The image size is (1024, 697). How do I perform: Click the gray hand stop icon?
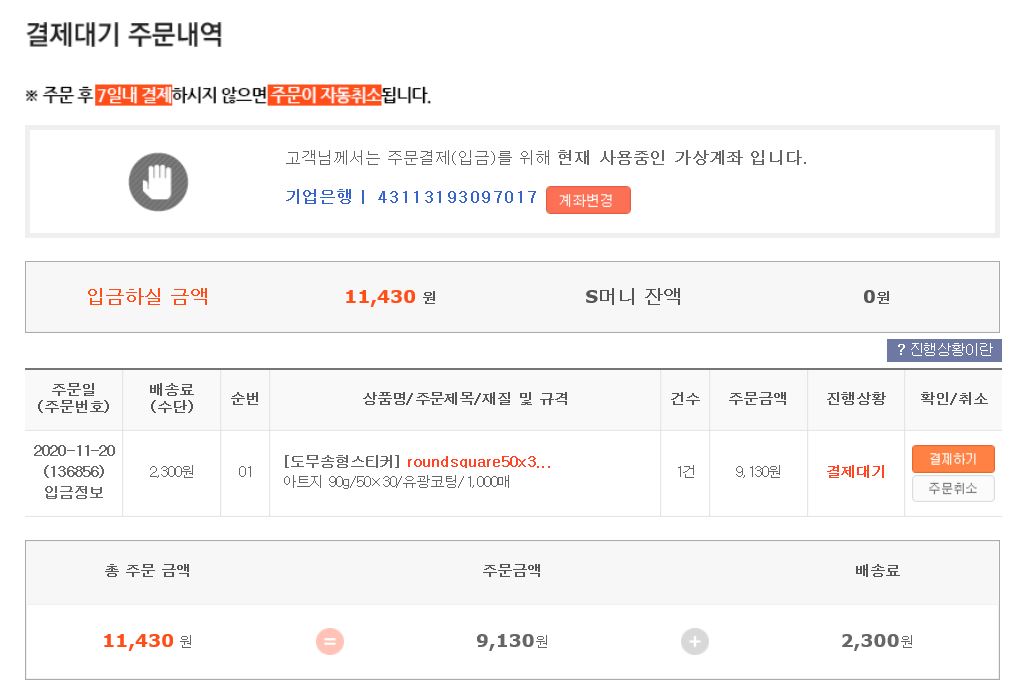tap(158, 182)
